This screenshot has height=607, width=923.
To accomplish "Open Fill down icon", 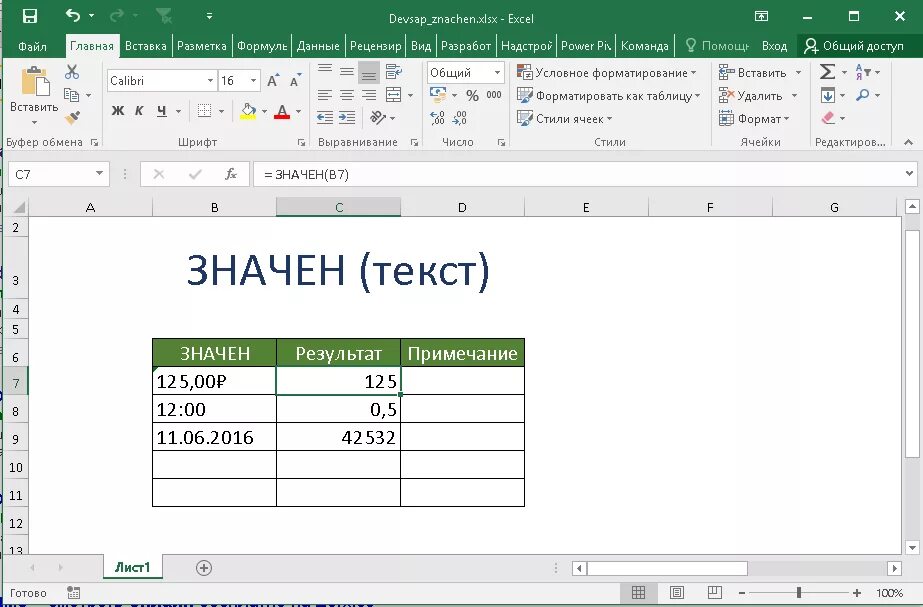I will 828,95.
